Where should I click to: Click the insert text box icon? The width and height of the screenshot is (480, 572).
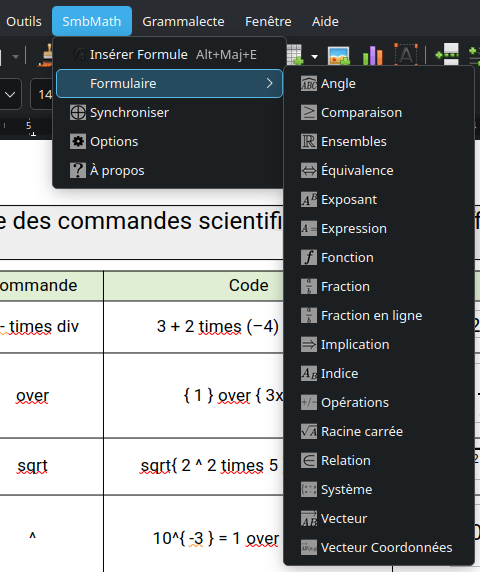tap(406, 55)
